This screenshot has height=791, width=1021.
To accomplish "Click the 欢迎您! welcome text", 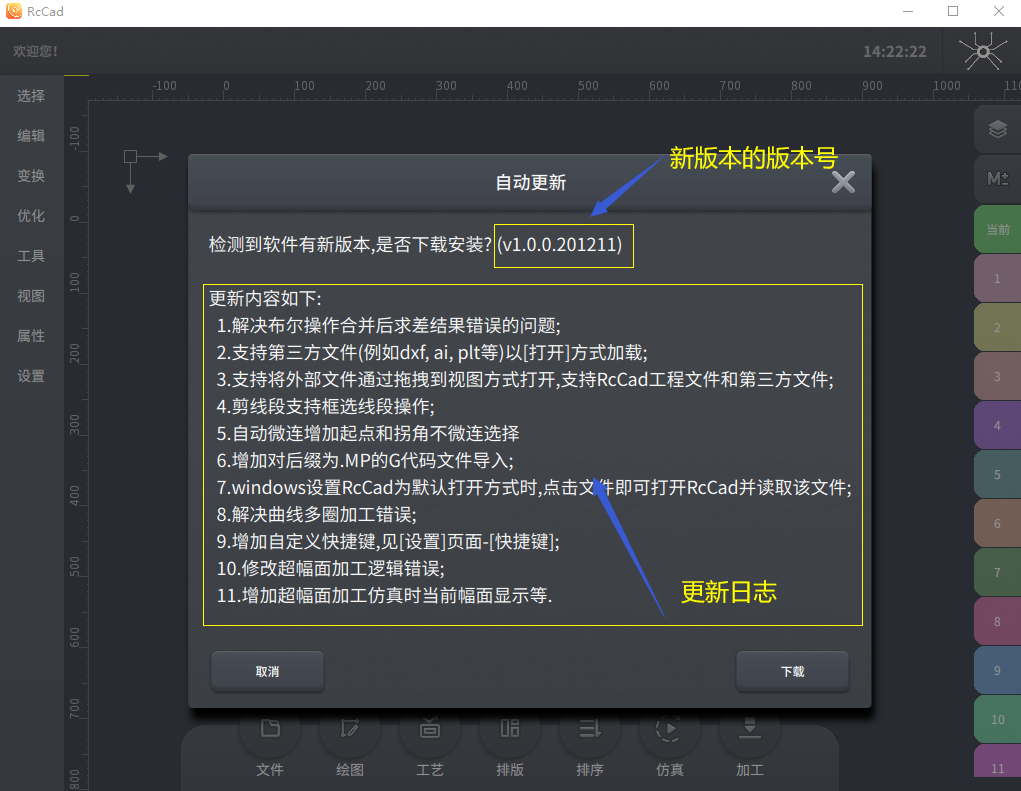I will pyautogui.click(x=35, y=51).
